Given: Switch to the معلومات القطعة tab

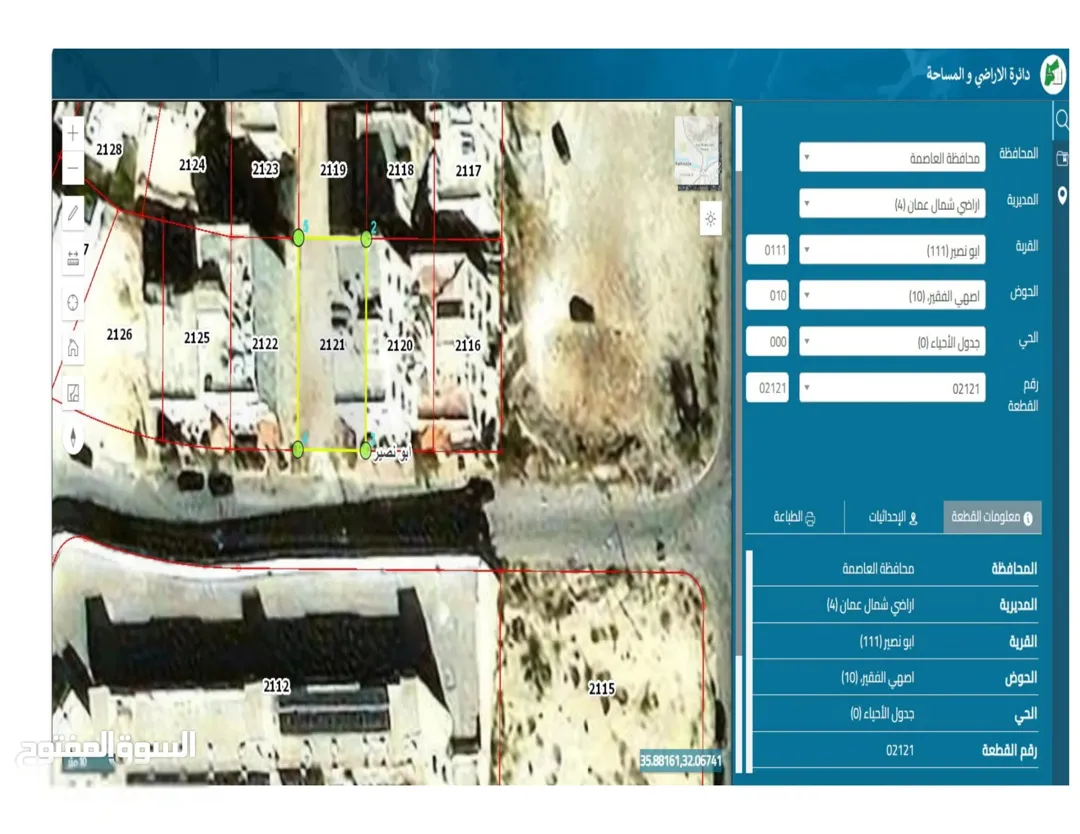Looking at the screenshot, I should [x=992, y=517].
